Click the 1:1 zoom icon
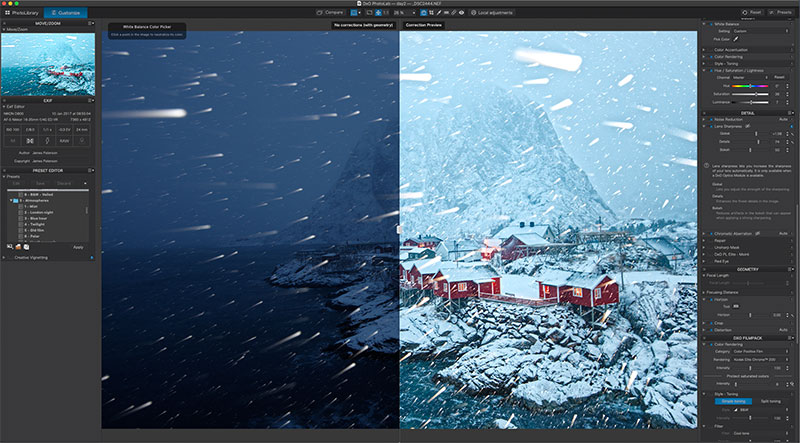 point(386,12)
